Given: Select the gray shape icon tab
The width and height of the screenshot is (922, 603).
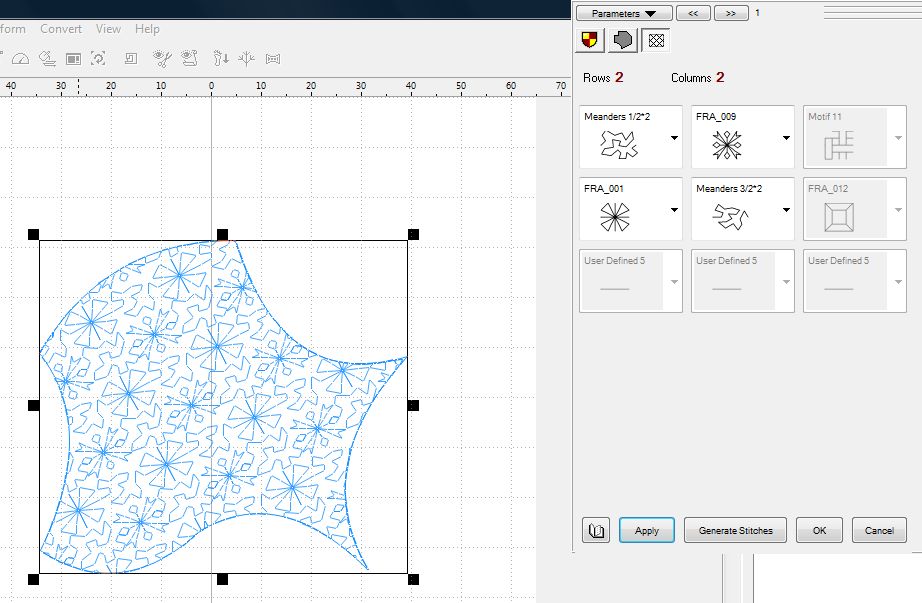Looking at the screenshot, I should tap(623, 40).
